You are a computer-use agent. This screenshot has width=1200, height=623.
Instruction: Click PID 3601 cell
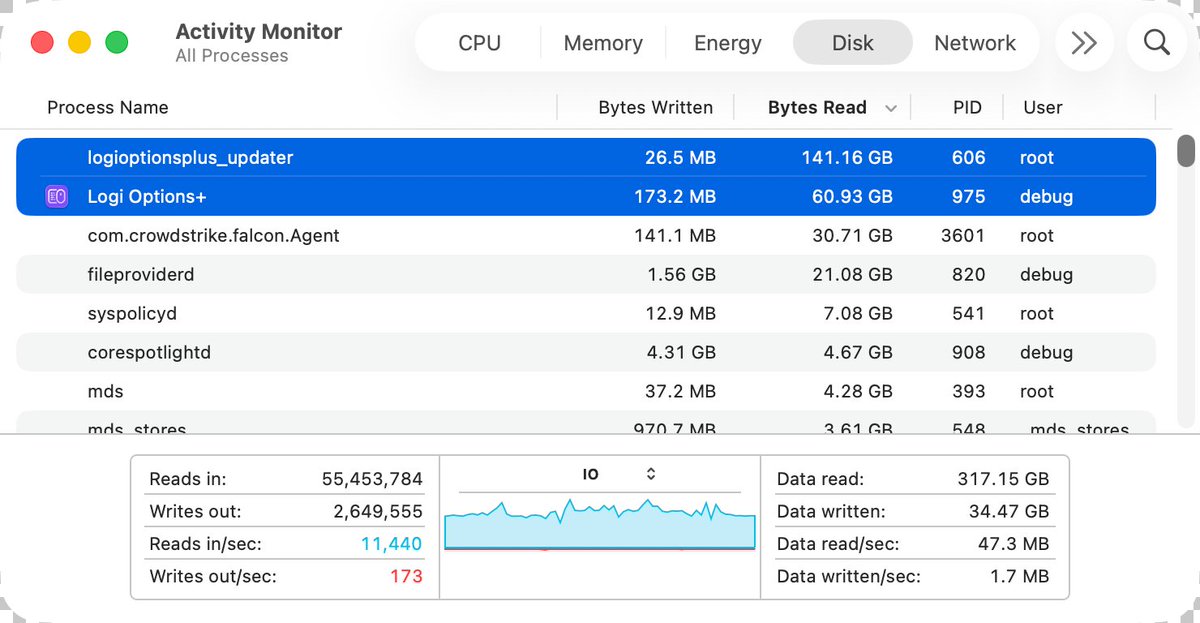tap(963, 236)
